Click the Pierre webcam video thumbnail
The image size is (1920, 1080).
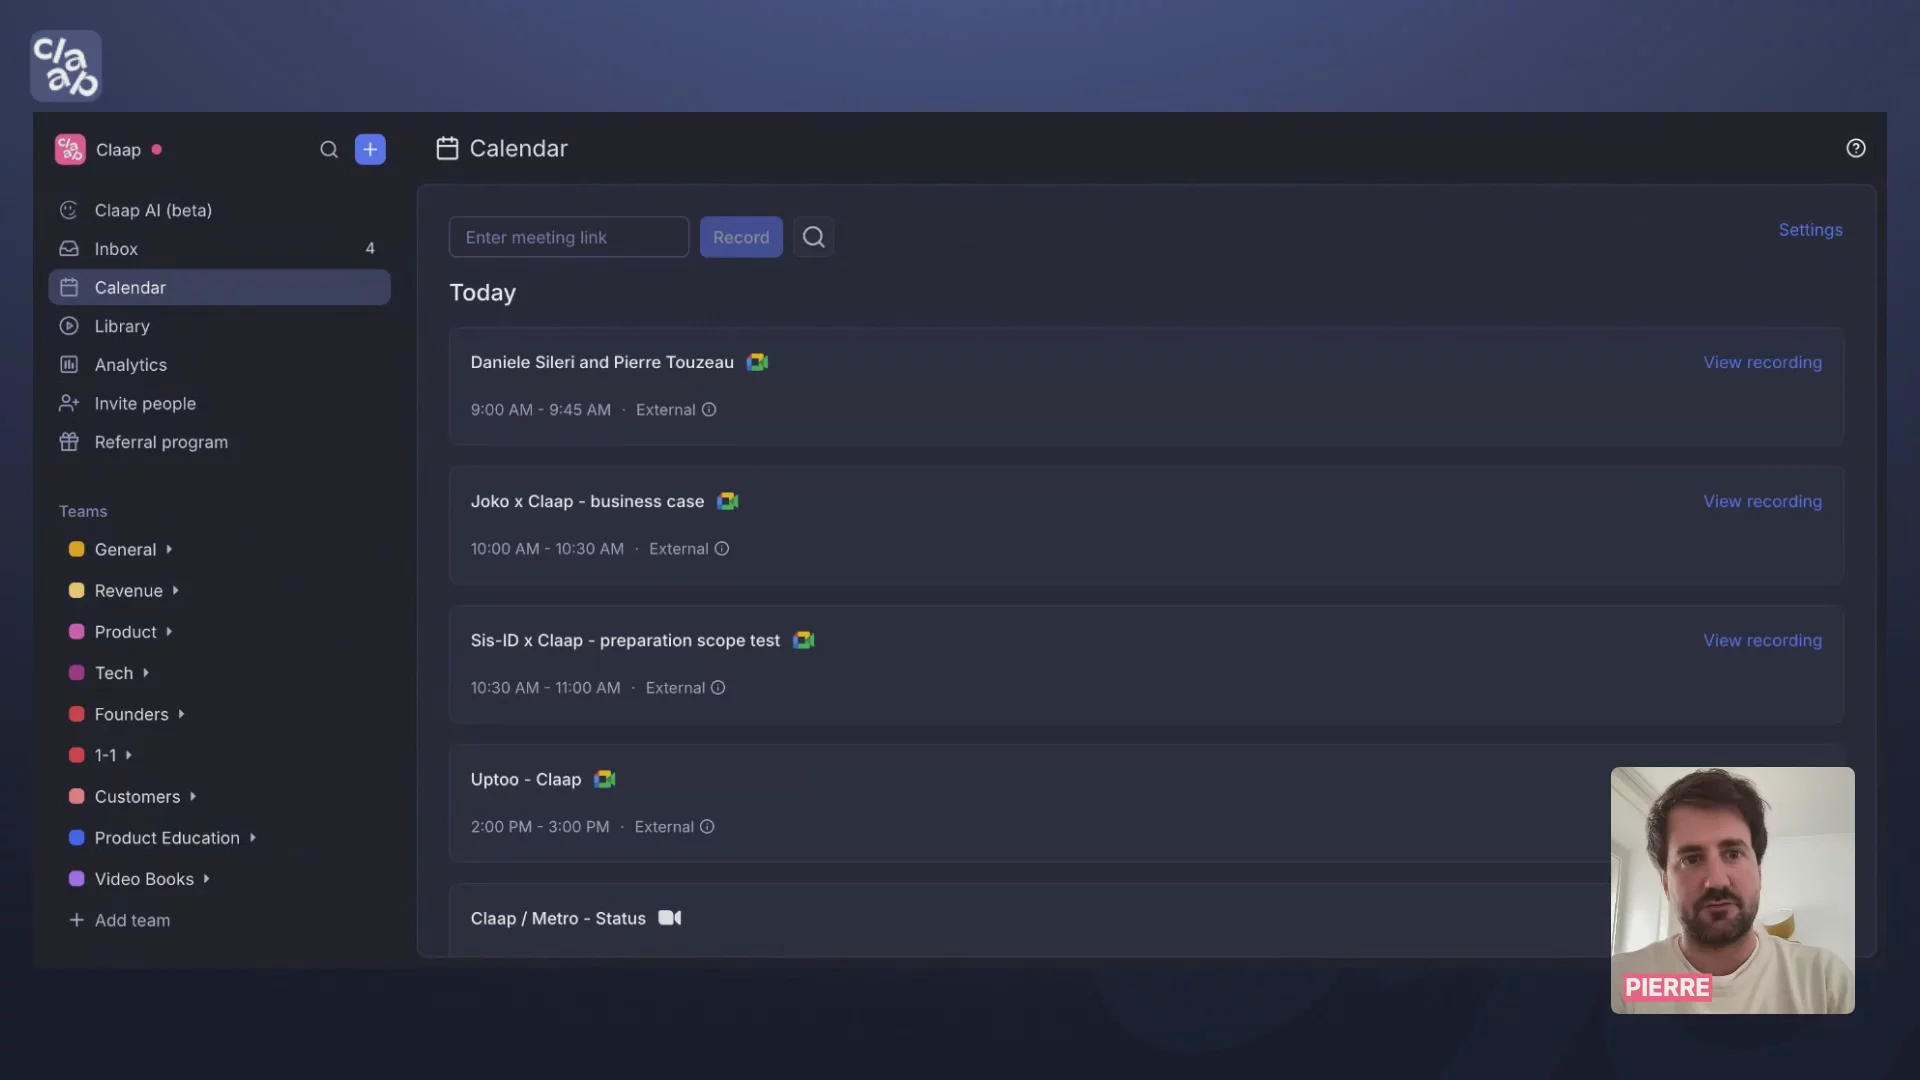click(x=1733, y=890)
